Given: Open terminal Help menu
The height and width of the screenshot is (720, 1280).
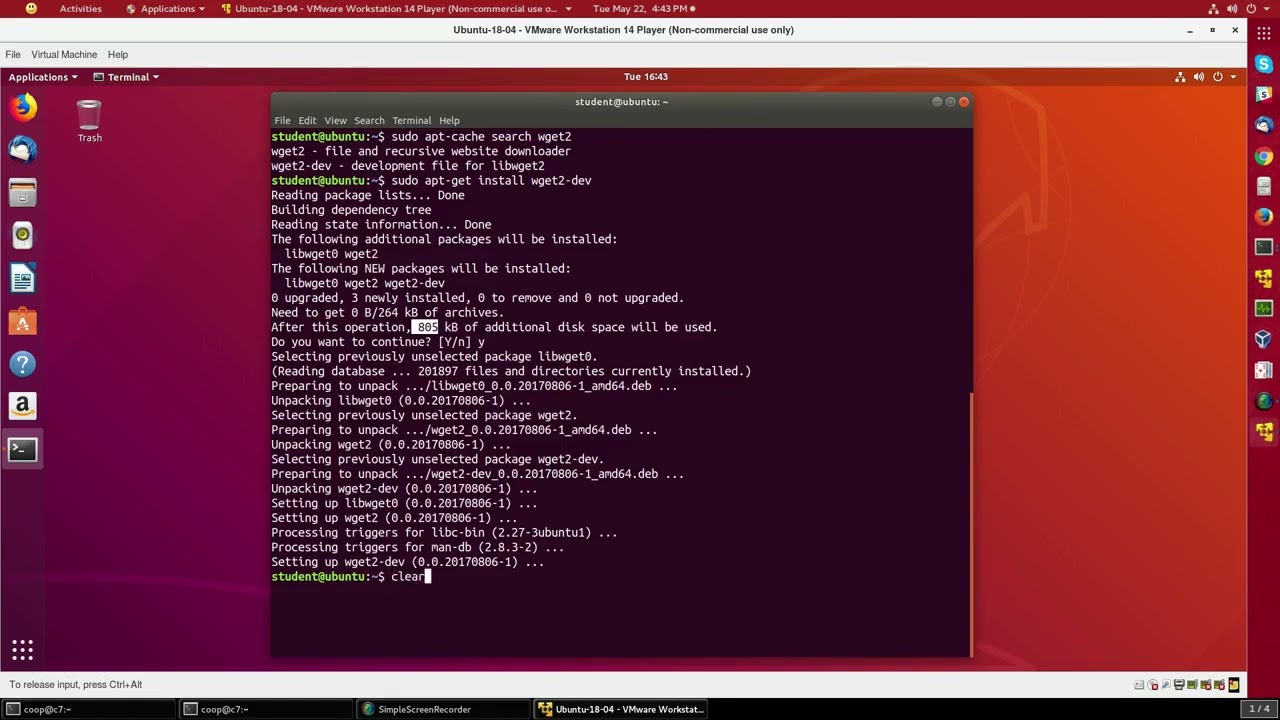Looking at the screenshot, I should click(x=449, y=121).
